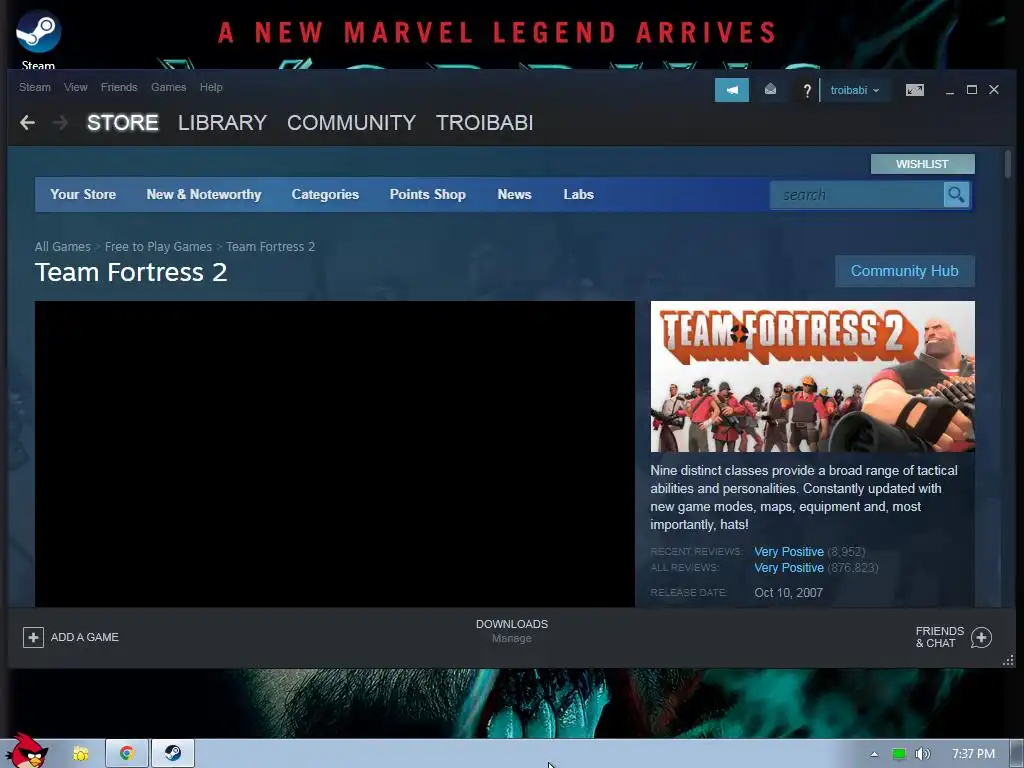
Task: Open the Points Shop tab
Action: click(x=428, y=195)
